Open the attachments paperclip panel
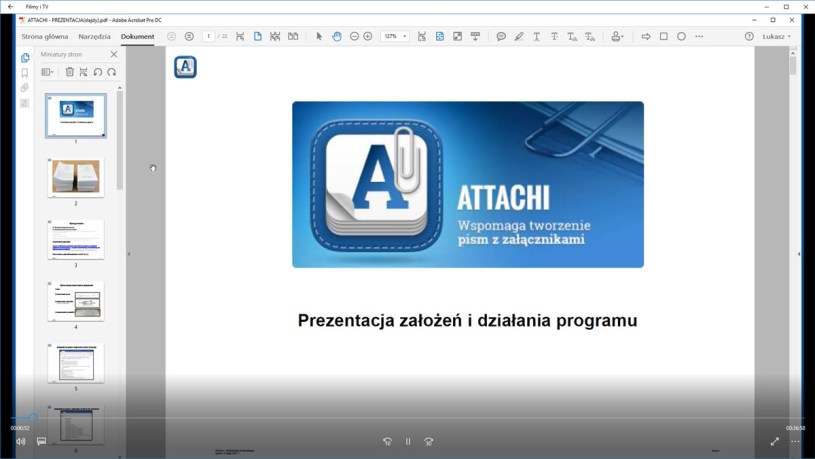Image resolution: width=815 pixels, height=459 pixels. pos(25,88)
